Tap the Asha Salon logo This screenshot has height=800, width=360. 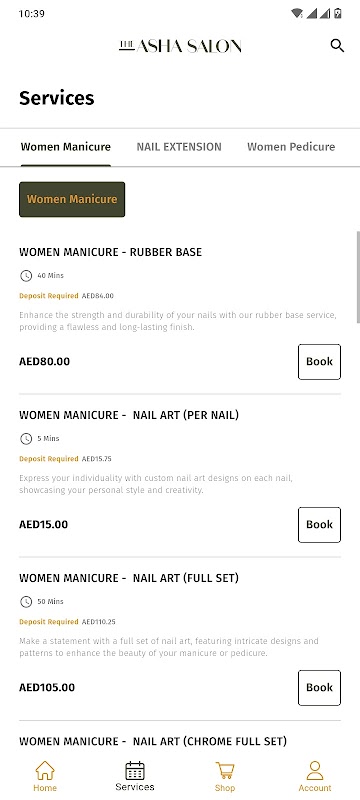pos(180,46)
